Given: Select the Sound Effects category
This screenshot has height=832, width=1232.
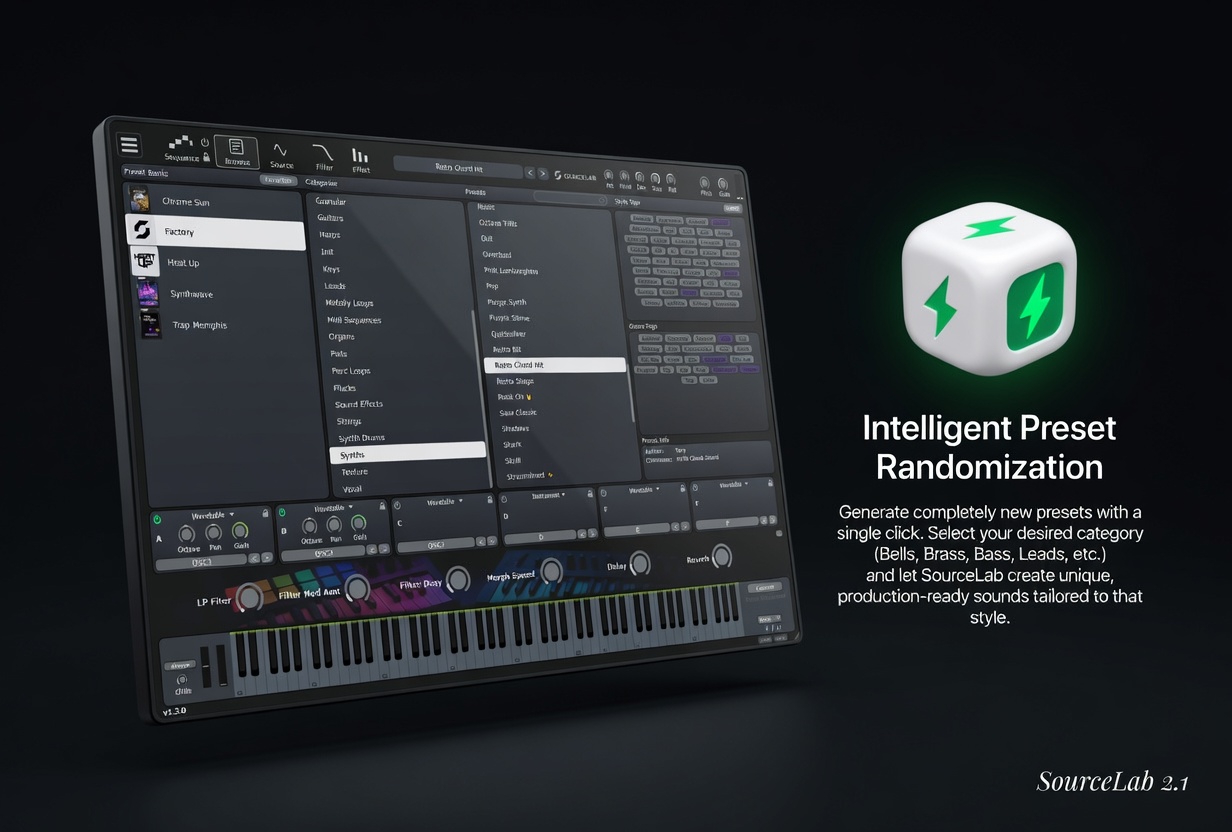Looking at the screenshot, I should 359,404.
